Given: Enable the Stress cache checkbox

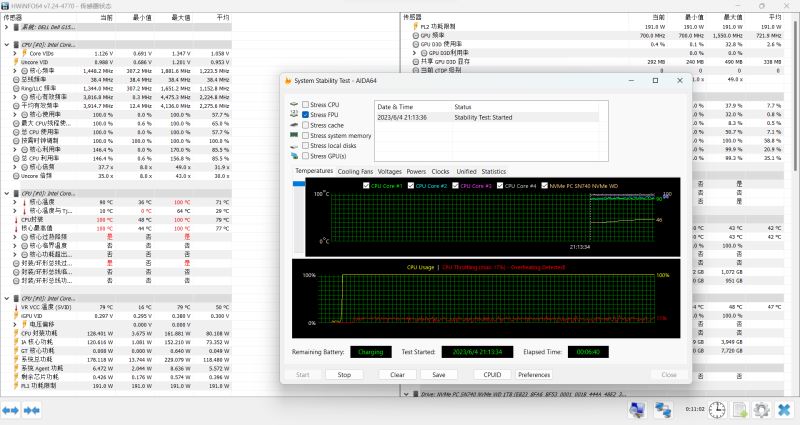Looking at the screenshot, I should pos(305,125).
